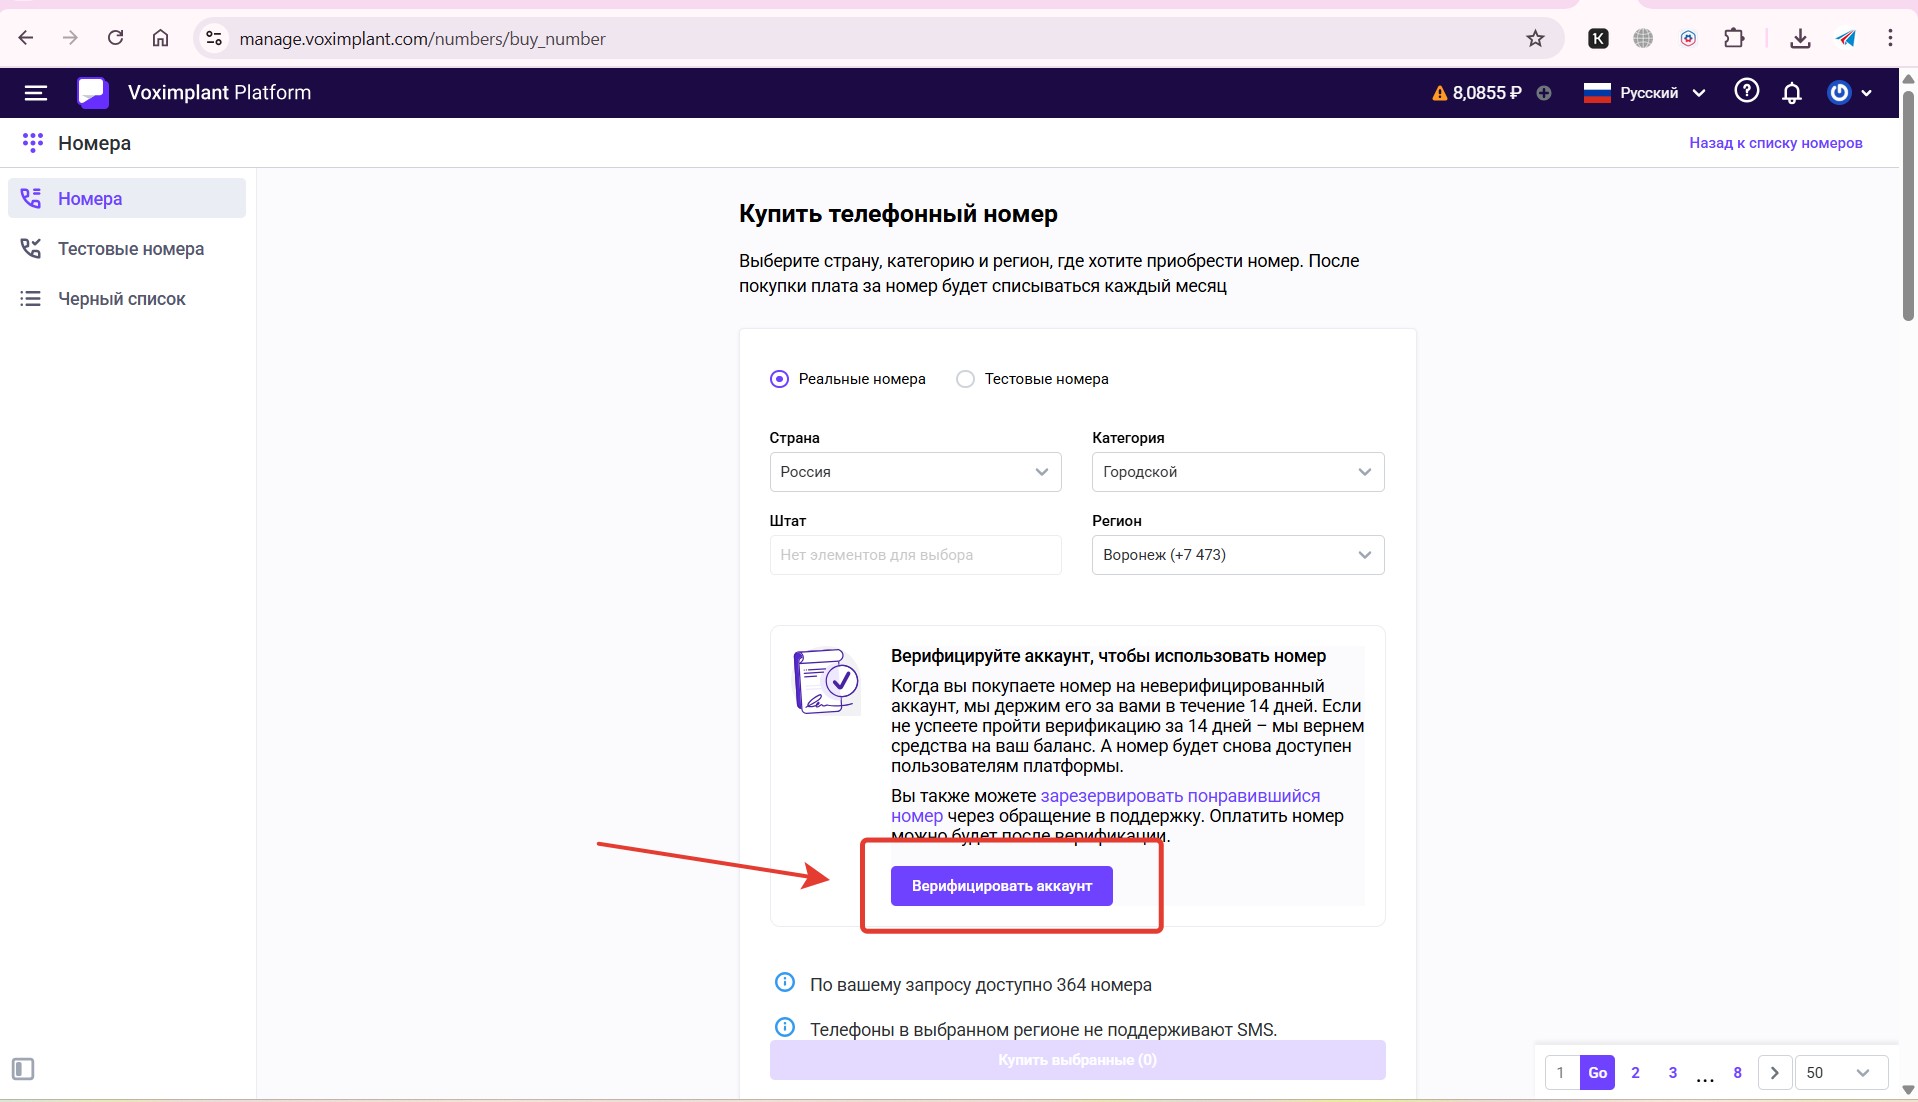Go to page 2 in pagination
This screenshot has width=1918, height=1102.
tap(1635, 1073)
